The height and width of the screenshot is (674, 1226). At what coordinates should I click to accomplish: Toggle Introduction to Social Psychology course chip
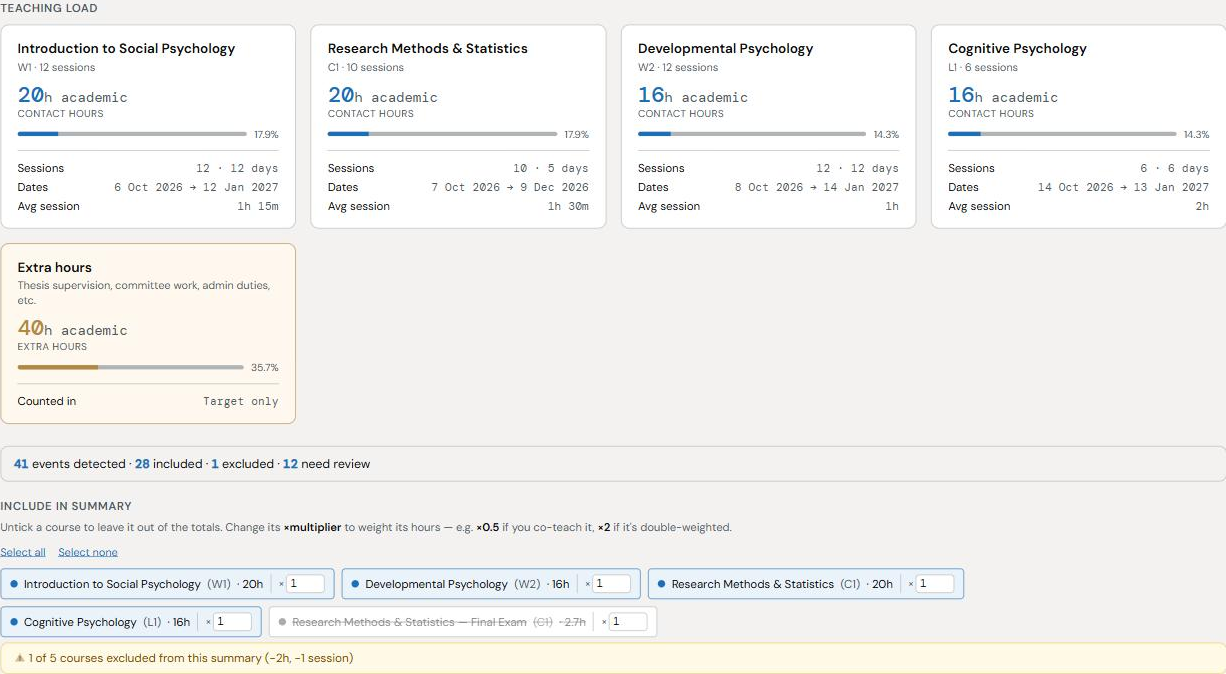coord(167,584)
